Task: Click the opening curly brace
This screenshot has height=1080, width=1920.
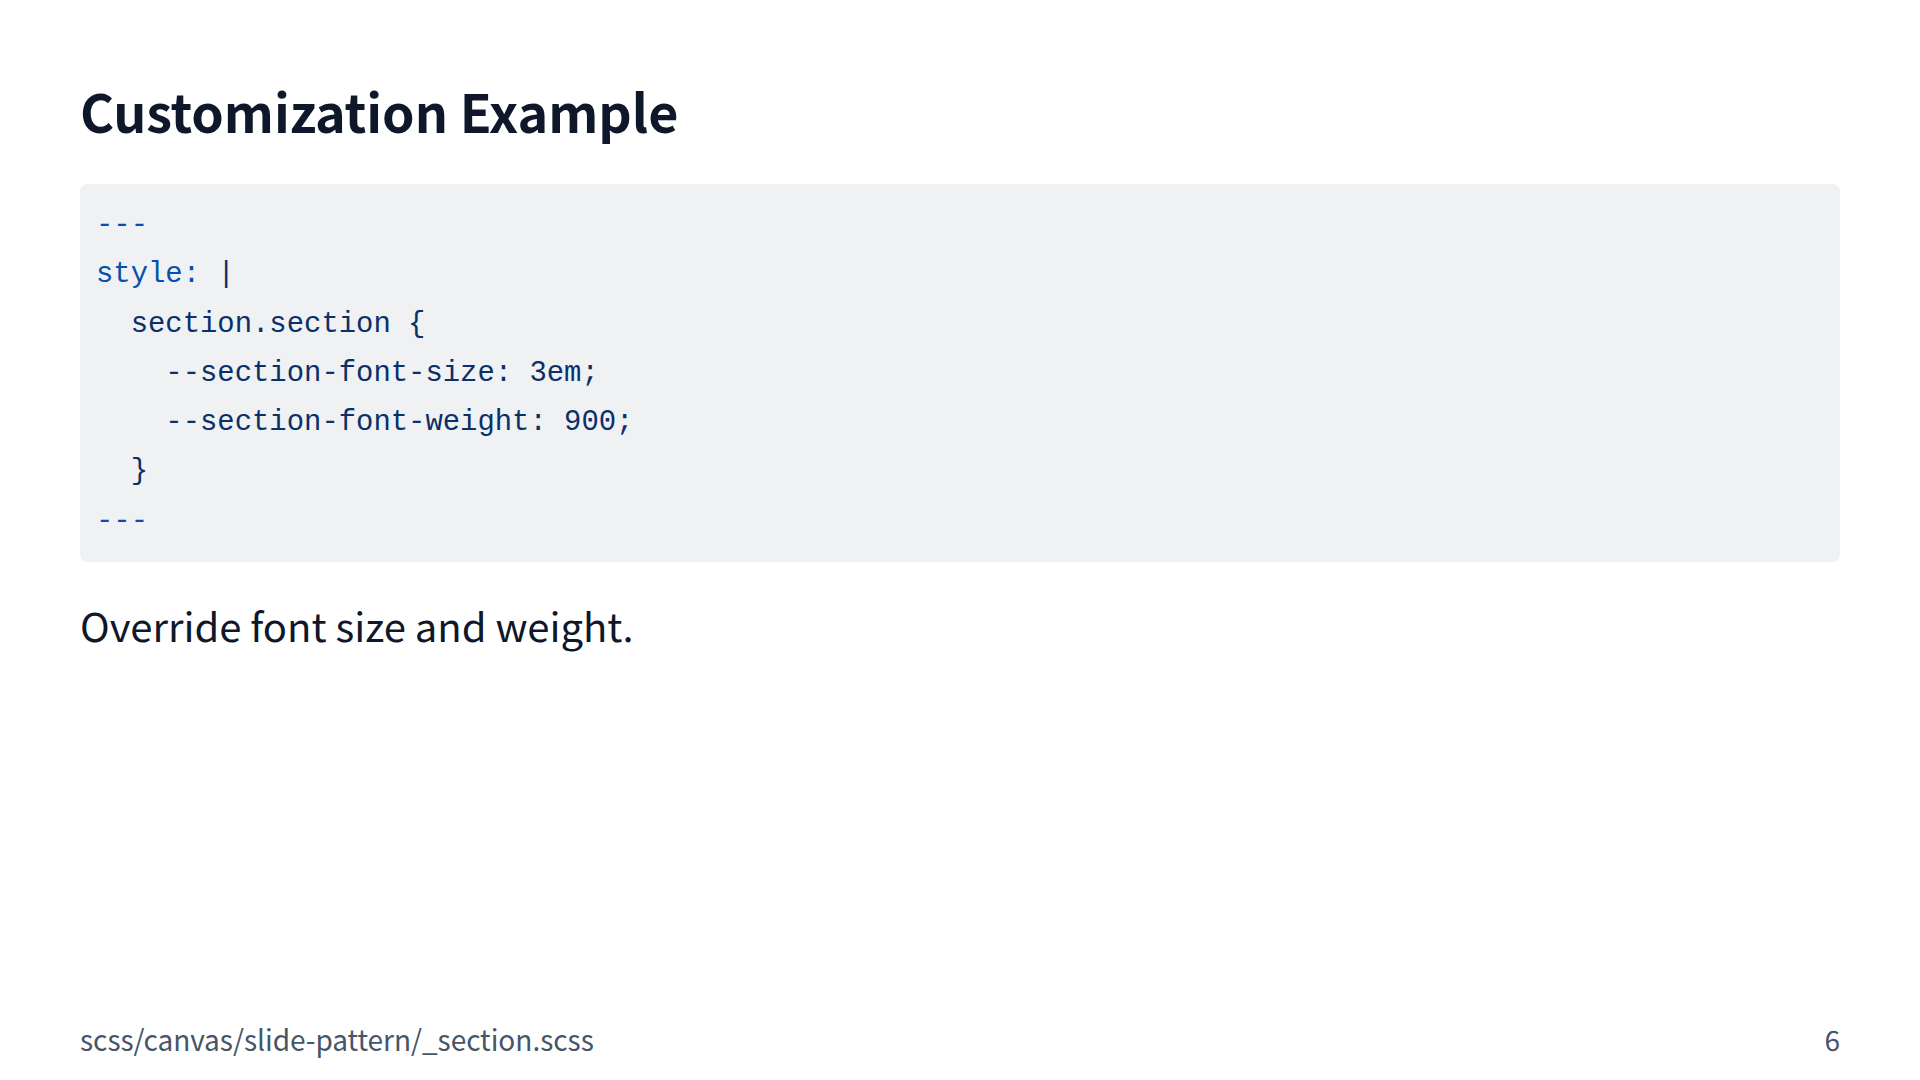Action: pos(417,323)
